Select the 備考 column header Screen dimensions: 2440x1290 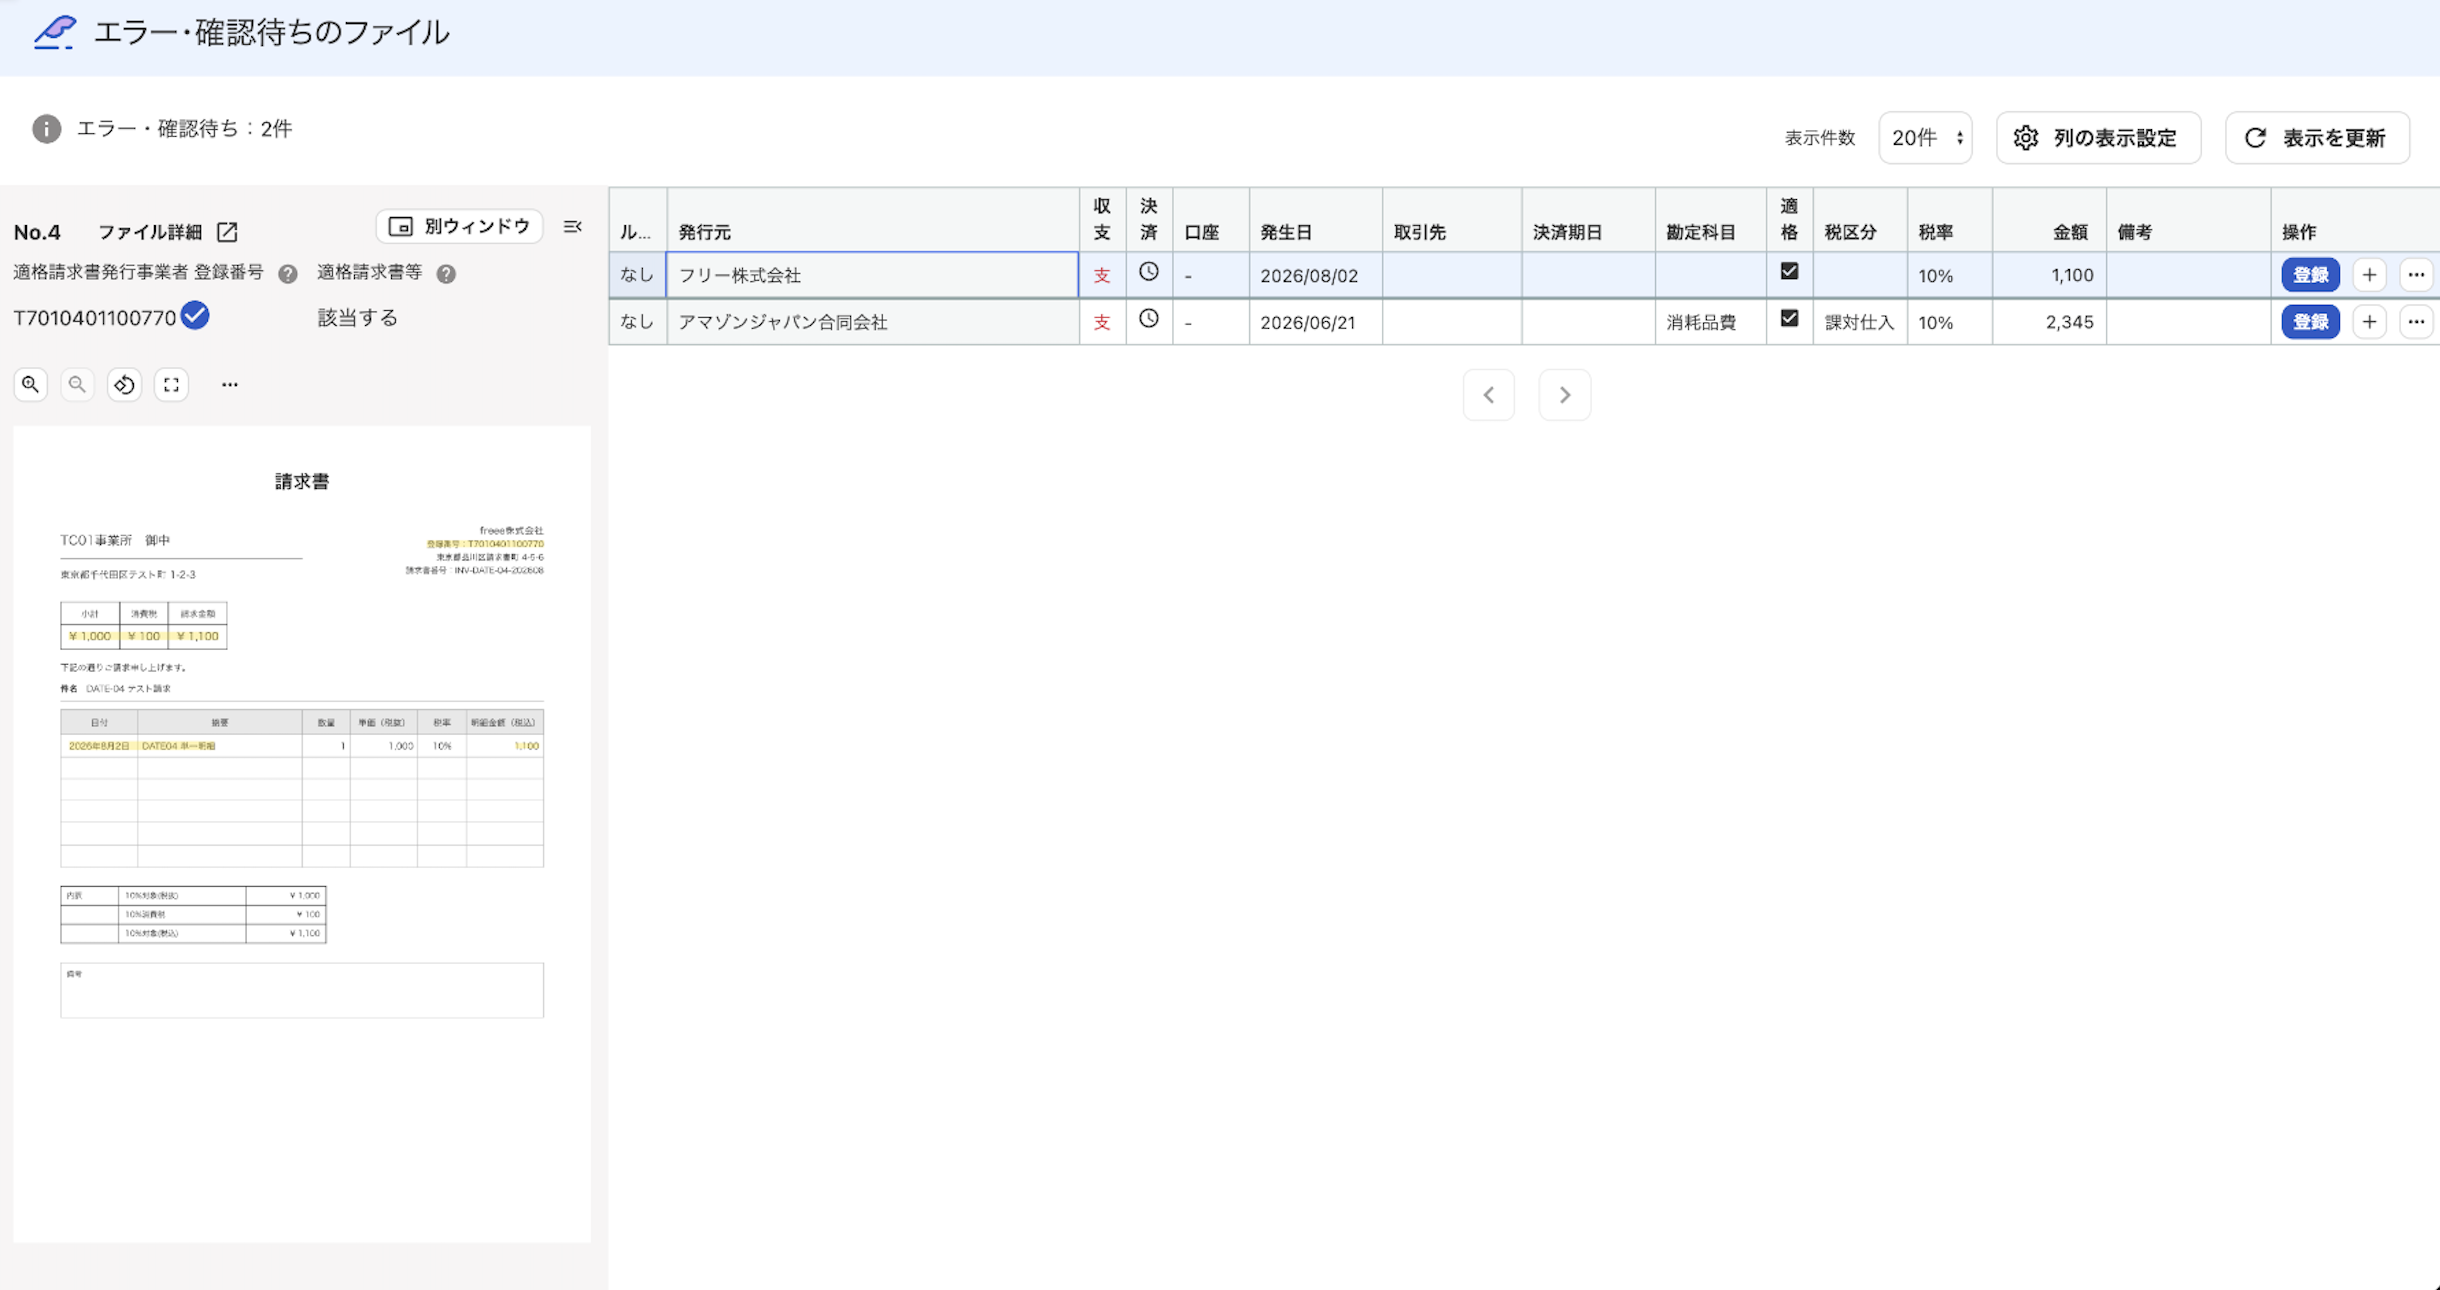[x=2188, y=220]
